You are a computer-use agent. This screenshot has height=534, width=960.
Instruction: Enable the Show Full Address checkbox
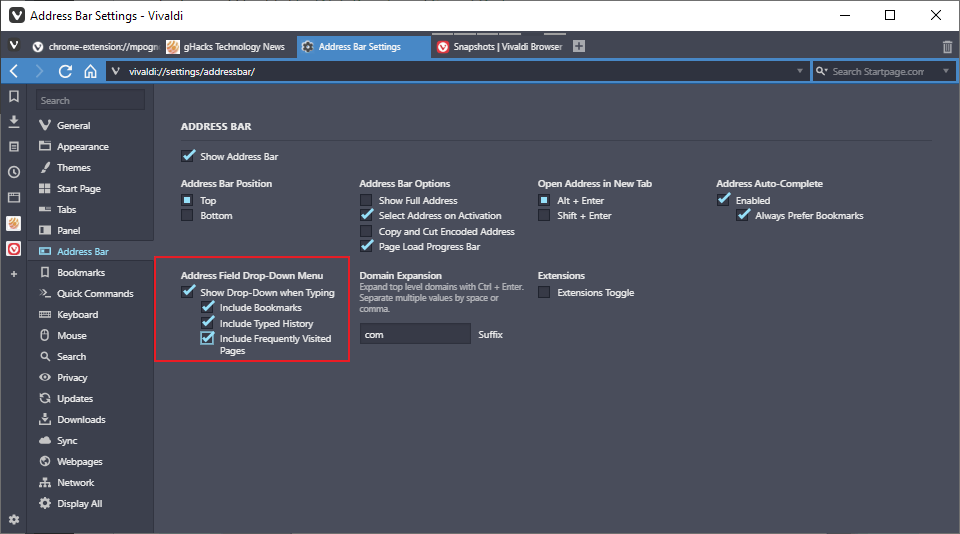click(x=367, y=201)
